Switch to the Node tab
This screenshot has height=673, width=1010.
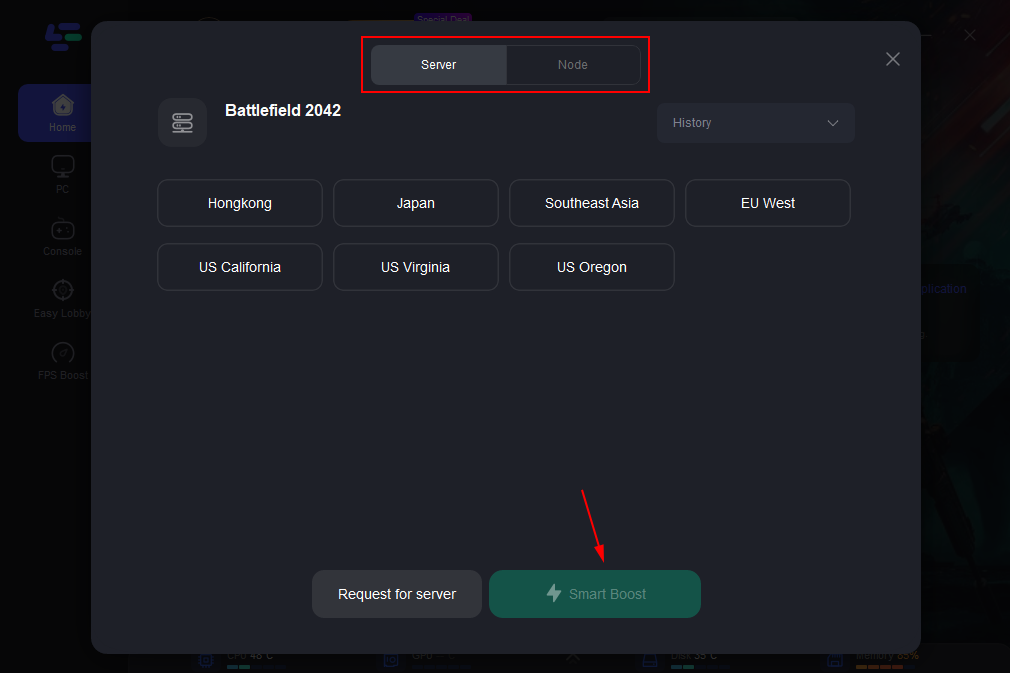[x=573, y=65]
